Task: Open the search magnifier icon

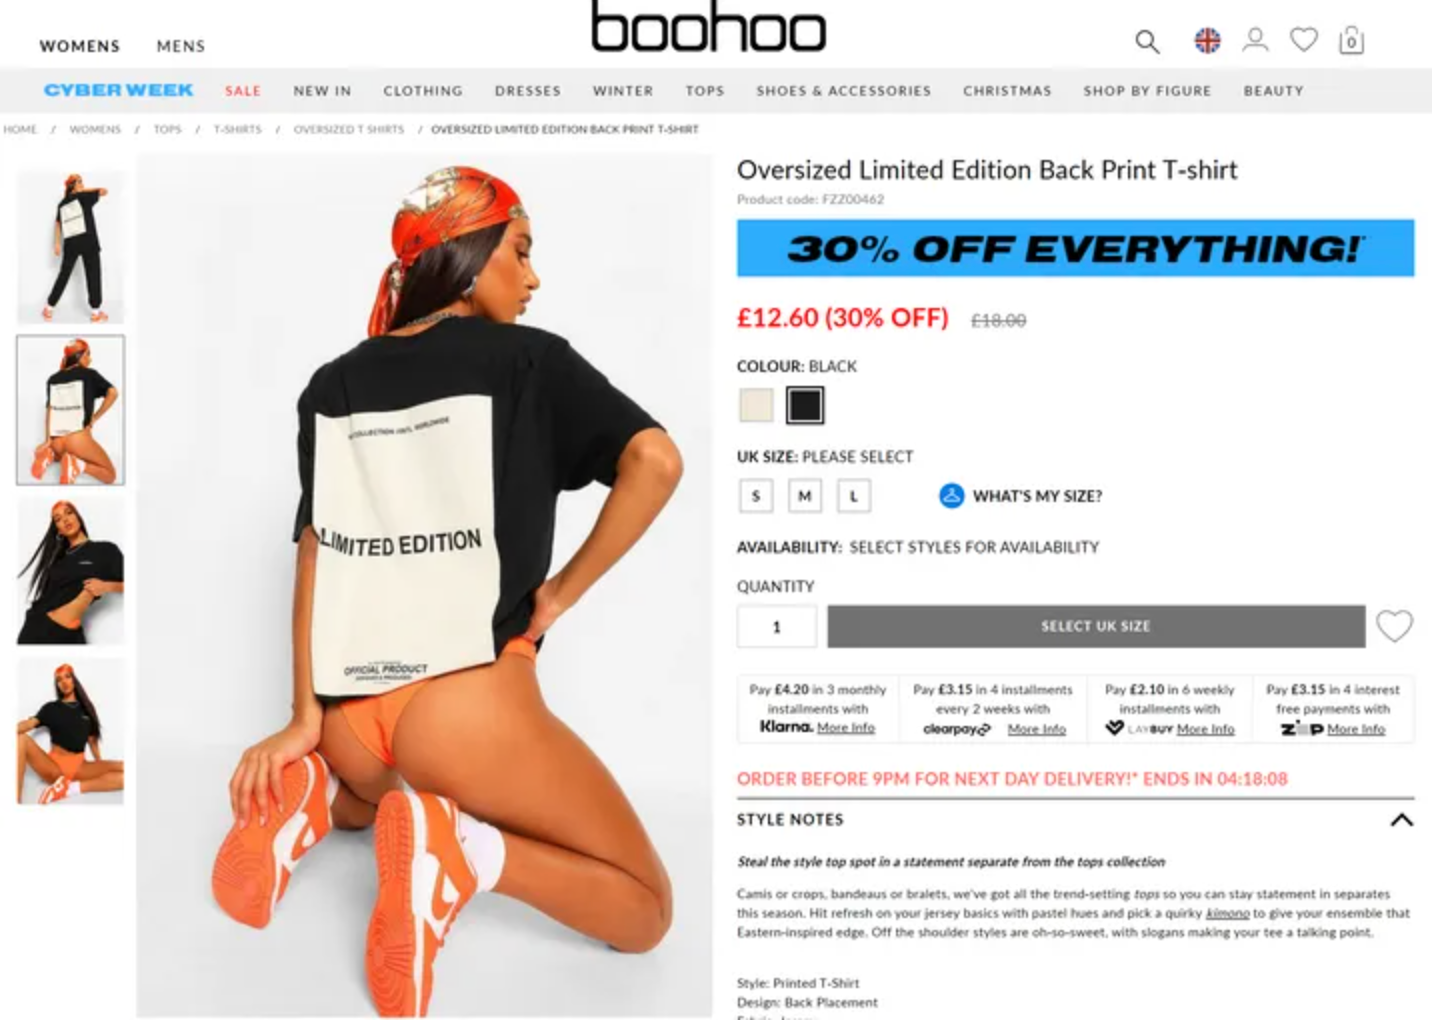Action: (1147, 41)
